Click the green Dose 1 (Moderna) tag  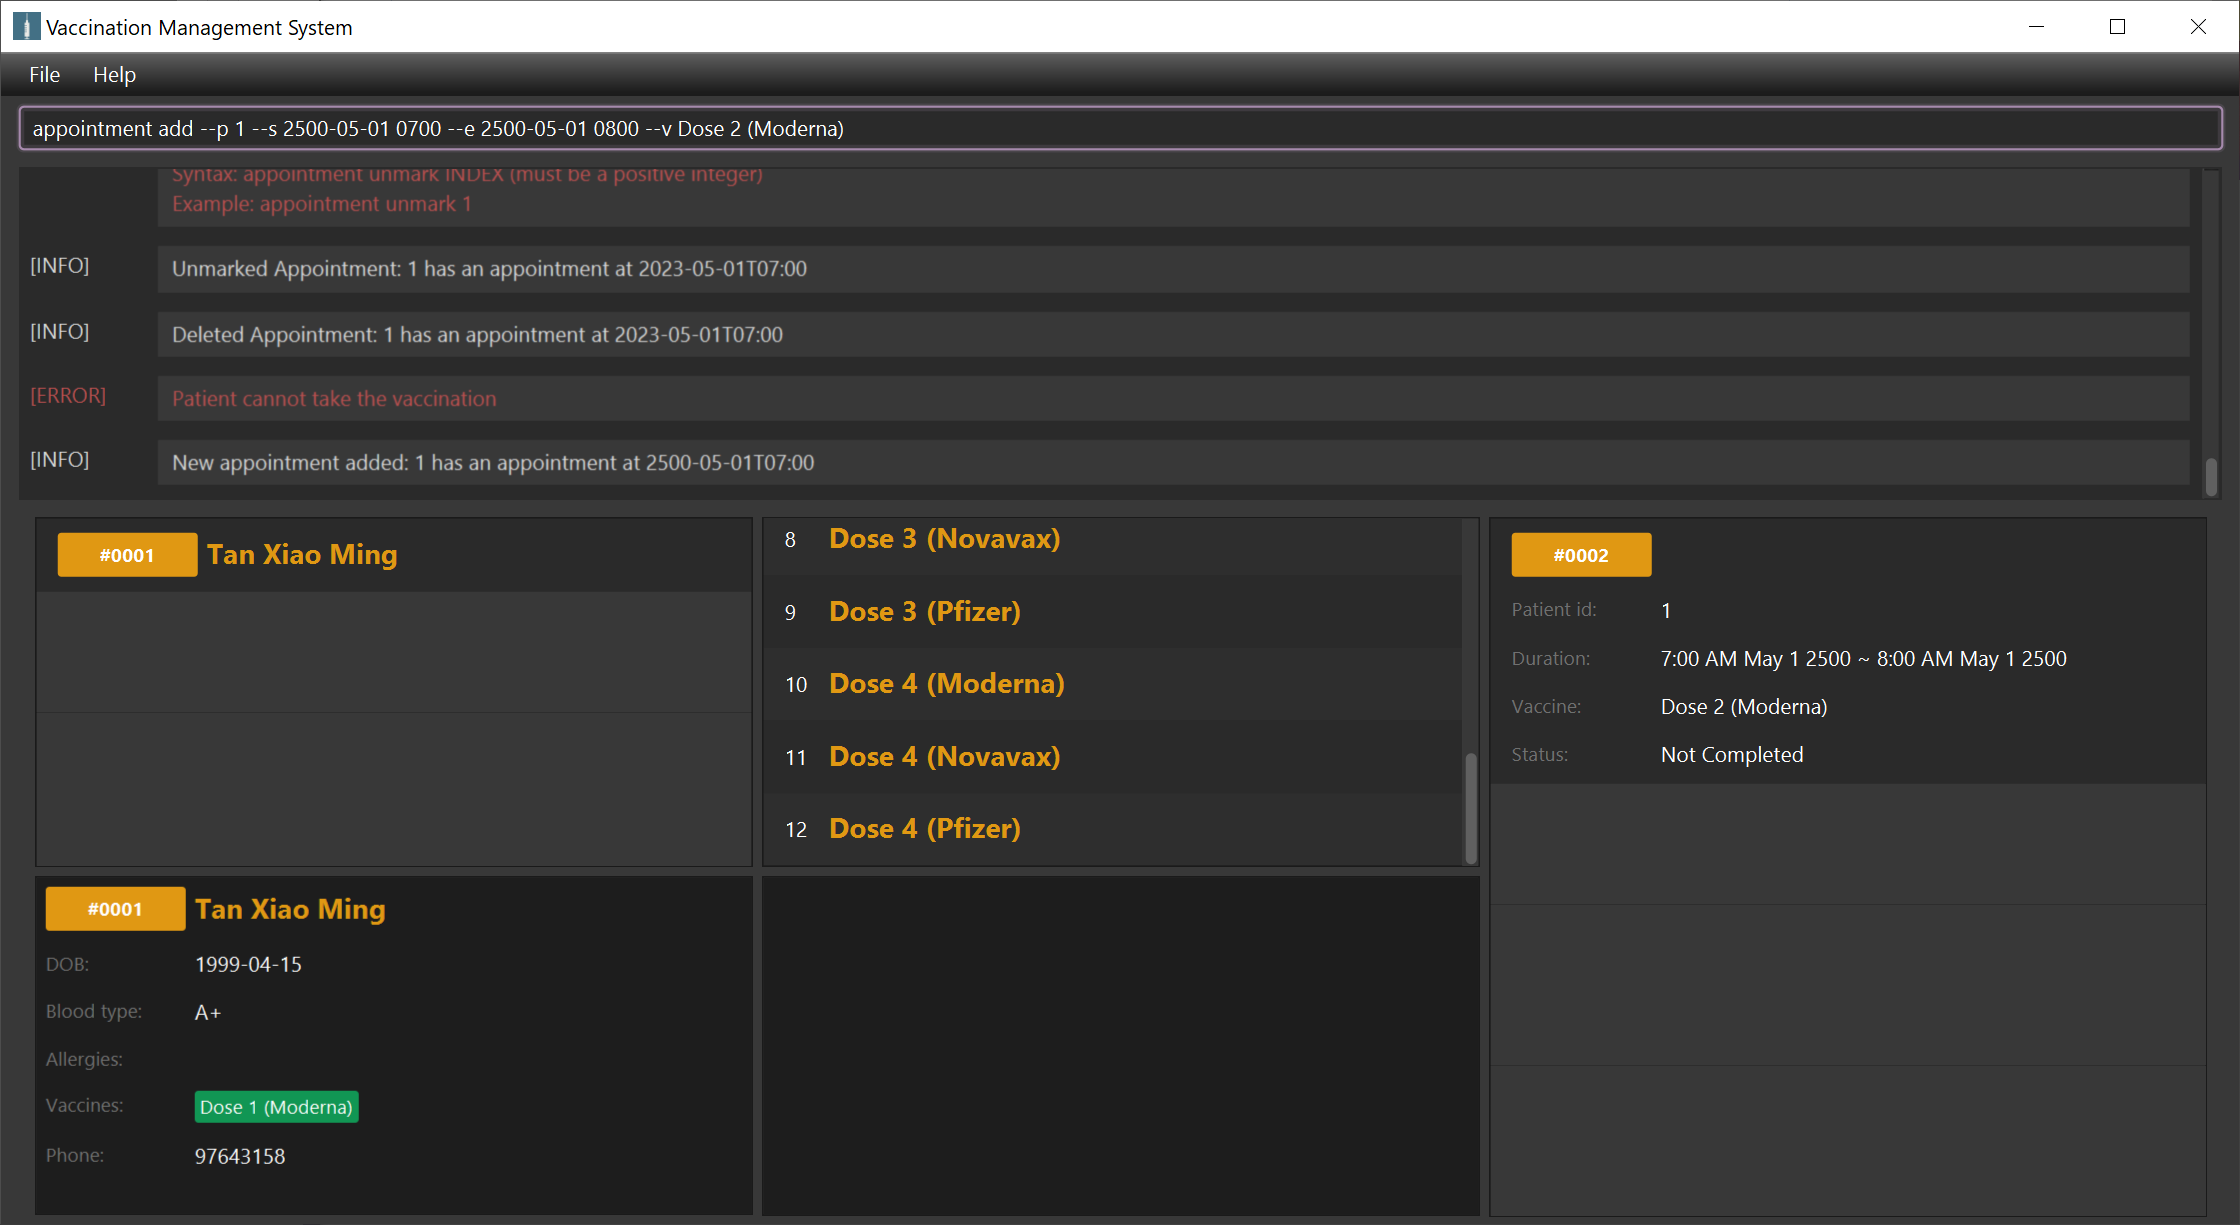[276, 1107]
